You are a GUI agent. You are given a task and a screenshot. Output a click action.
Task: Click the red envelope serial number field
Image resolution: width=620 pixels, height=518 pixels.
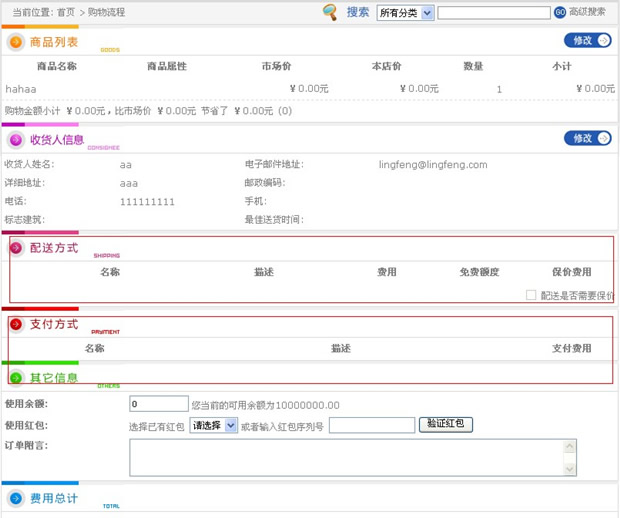pyautogui.click(x=371, y=425)
